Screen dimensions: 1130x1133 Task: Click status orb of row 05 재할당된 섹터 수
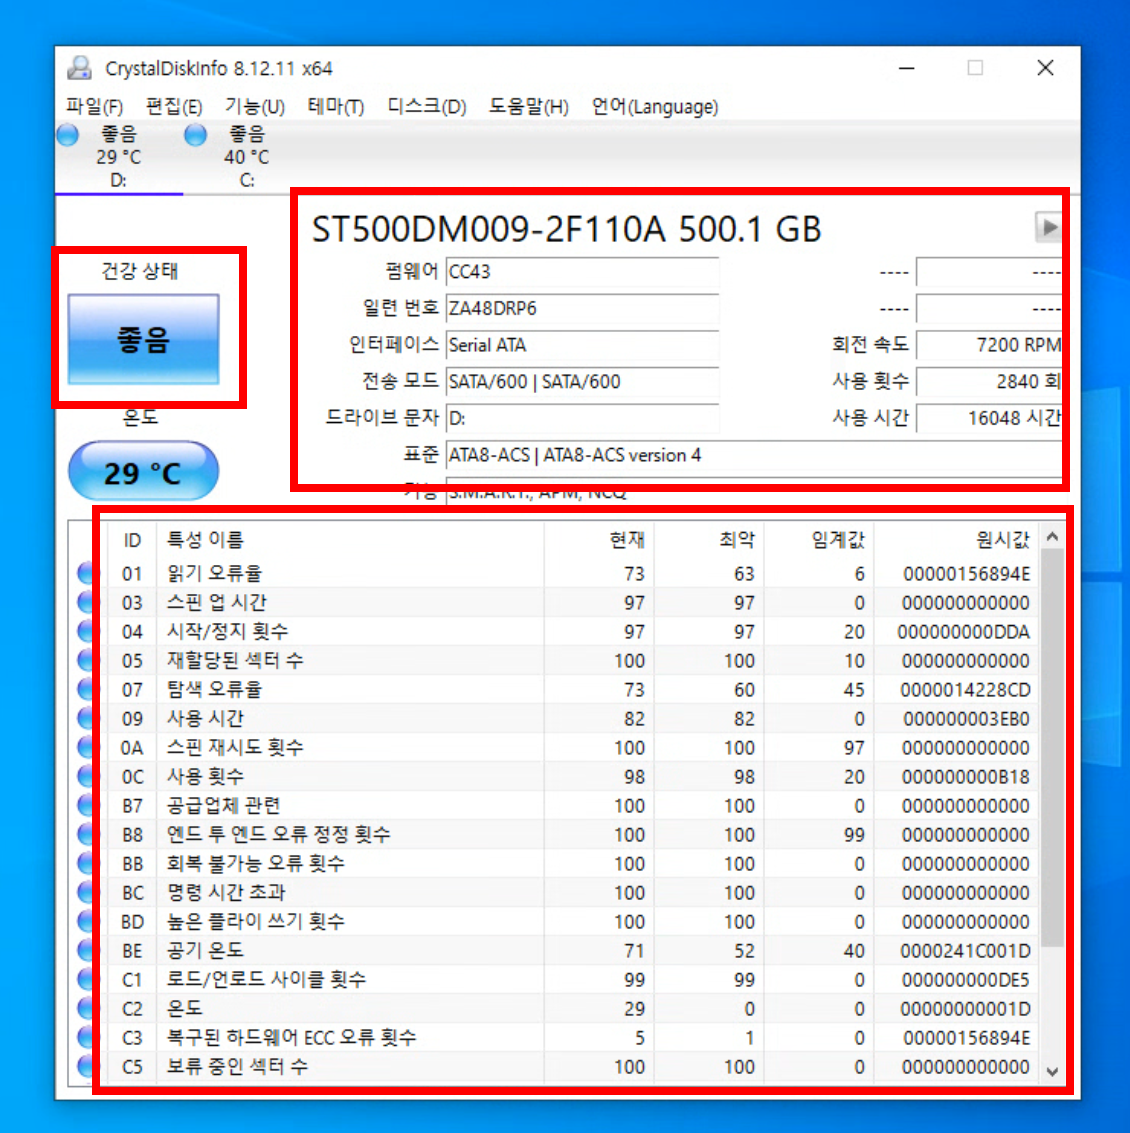pos(86,660)
